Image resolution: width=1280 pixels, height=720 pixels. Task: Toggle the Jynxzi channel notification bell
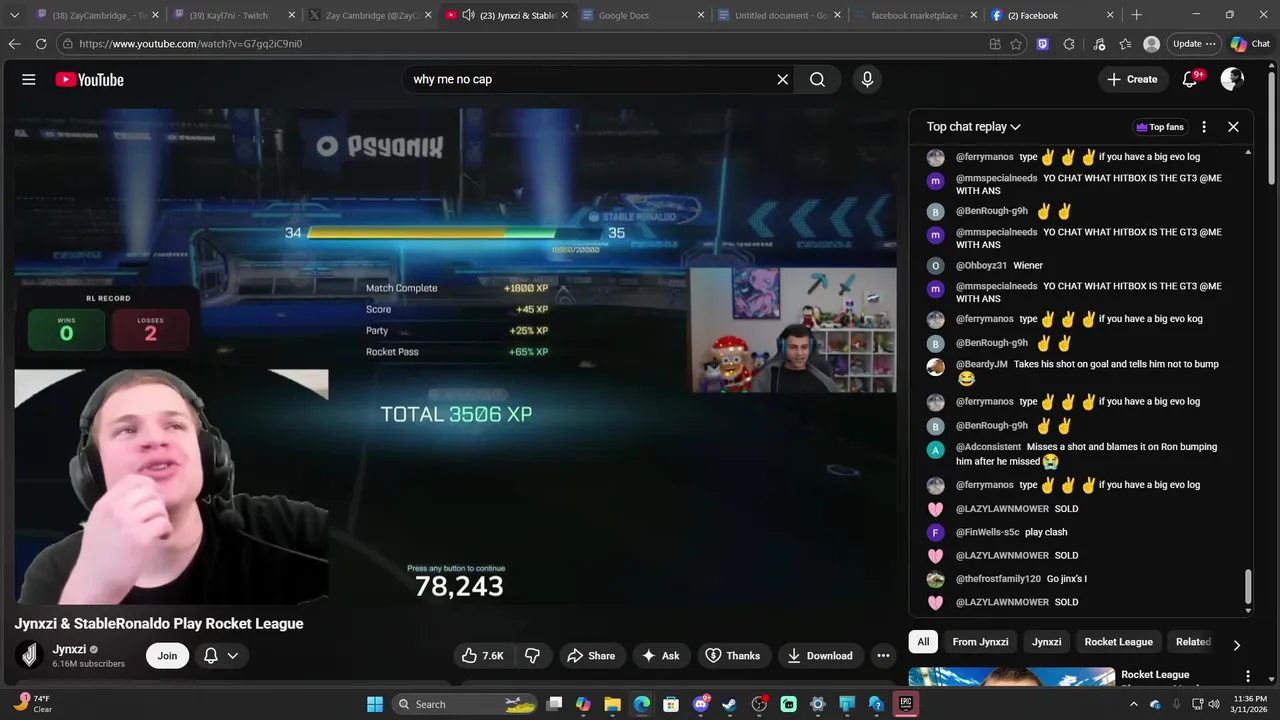pyautogui.click(x=211, y=656)
